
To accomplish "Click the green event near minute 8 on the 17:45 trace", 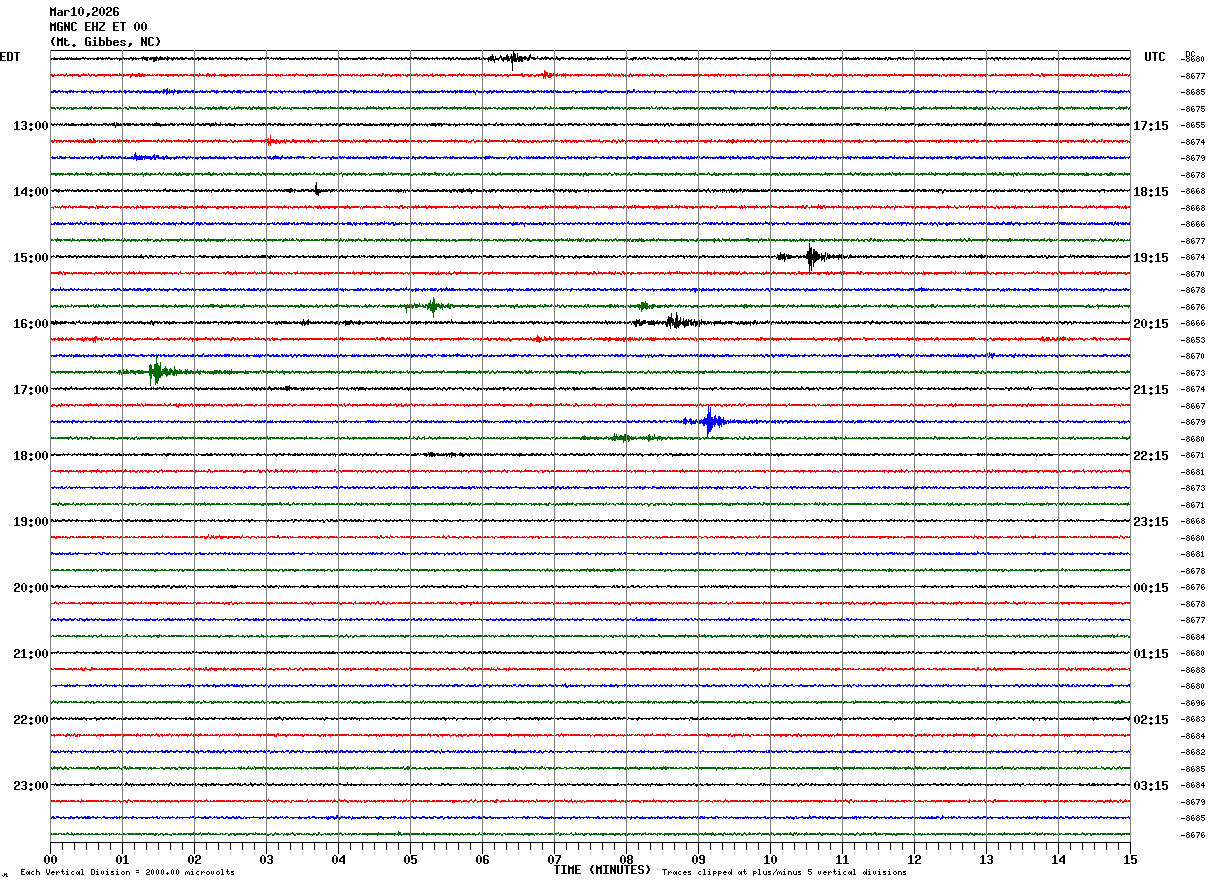I will (621, 437).
